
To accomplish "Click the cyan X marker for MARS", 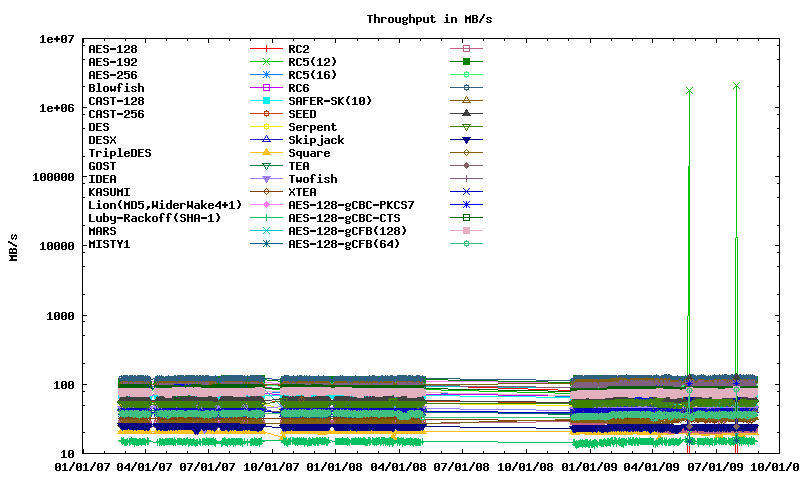I will click(x=266, y=230).
